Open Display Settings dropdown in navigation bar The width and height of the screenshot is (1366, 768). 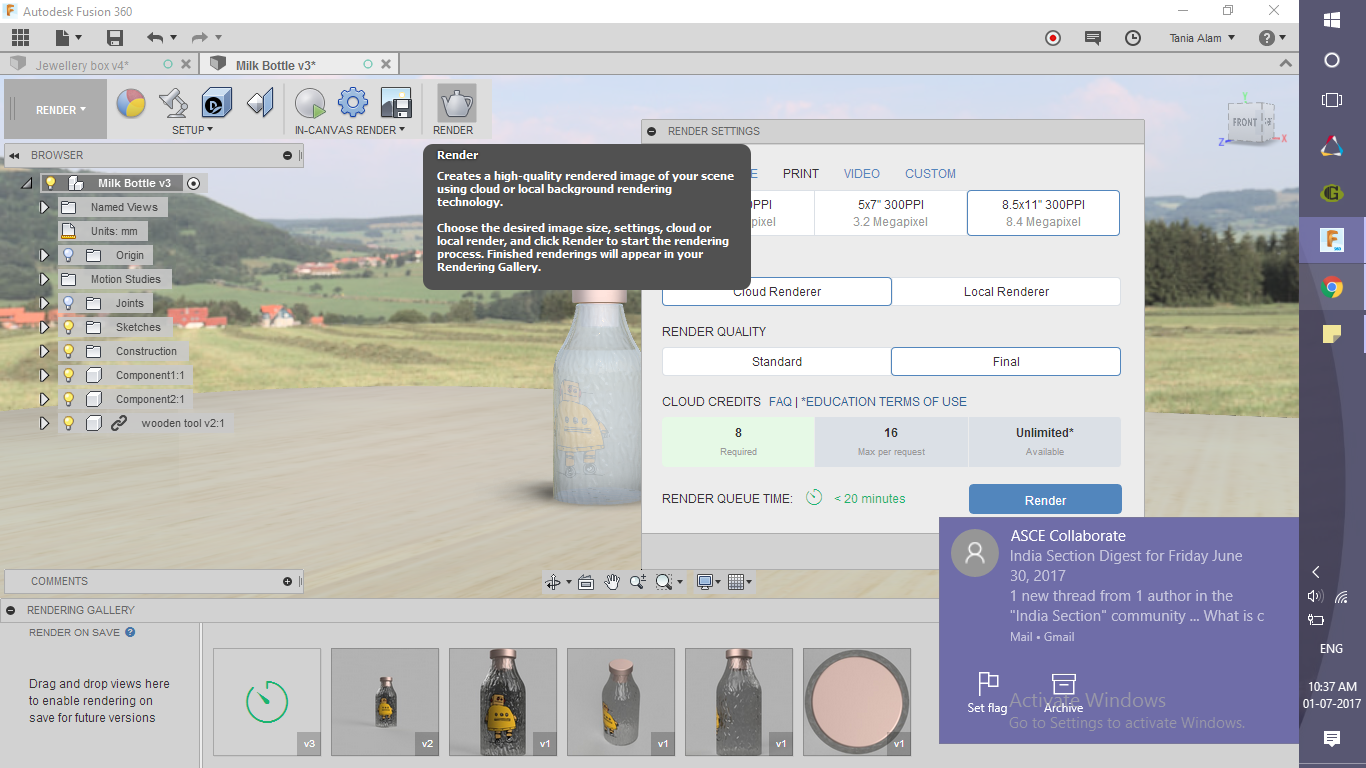[709, 582]
